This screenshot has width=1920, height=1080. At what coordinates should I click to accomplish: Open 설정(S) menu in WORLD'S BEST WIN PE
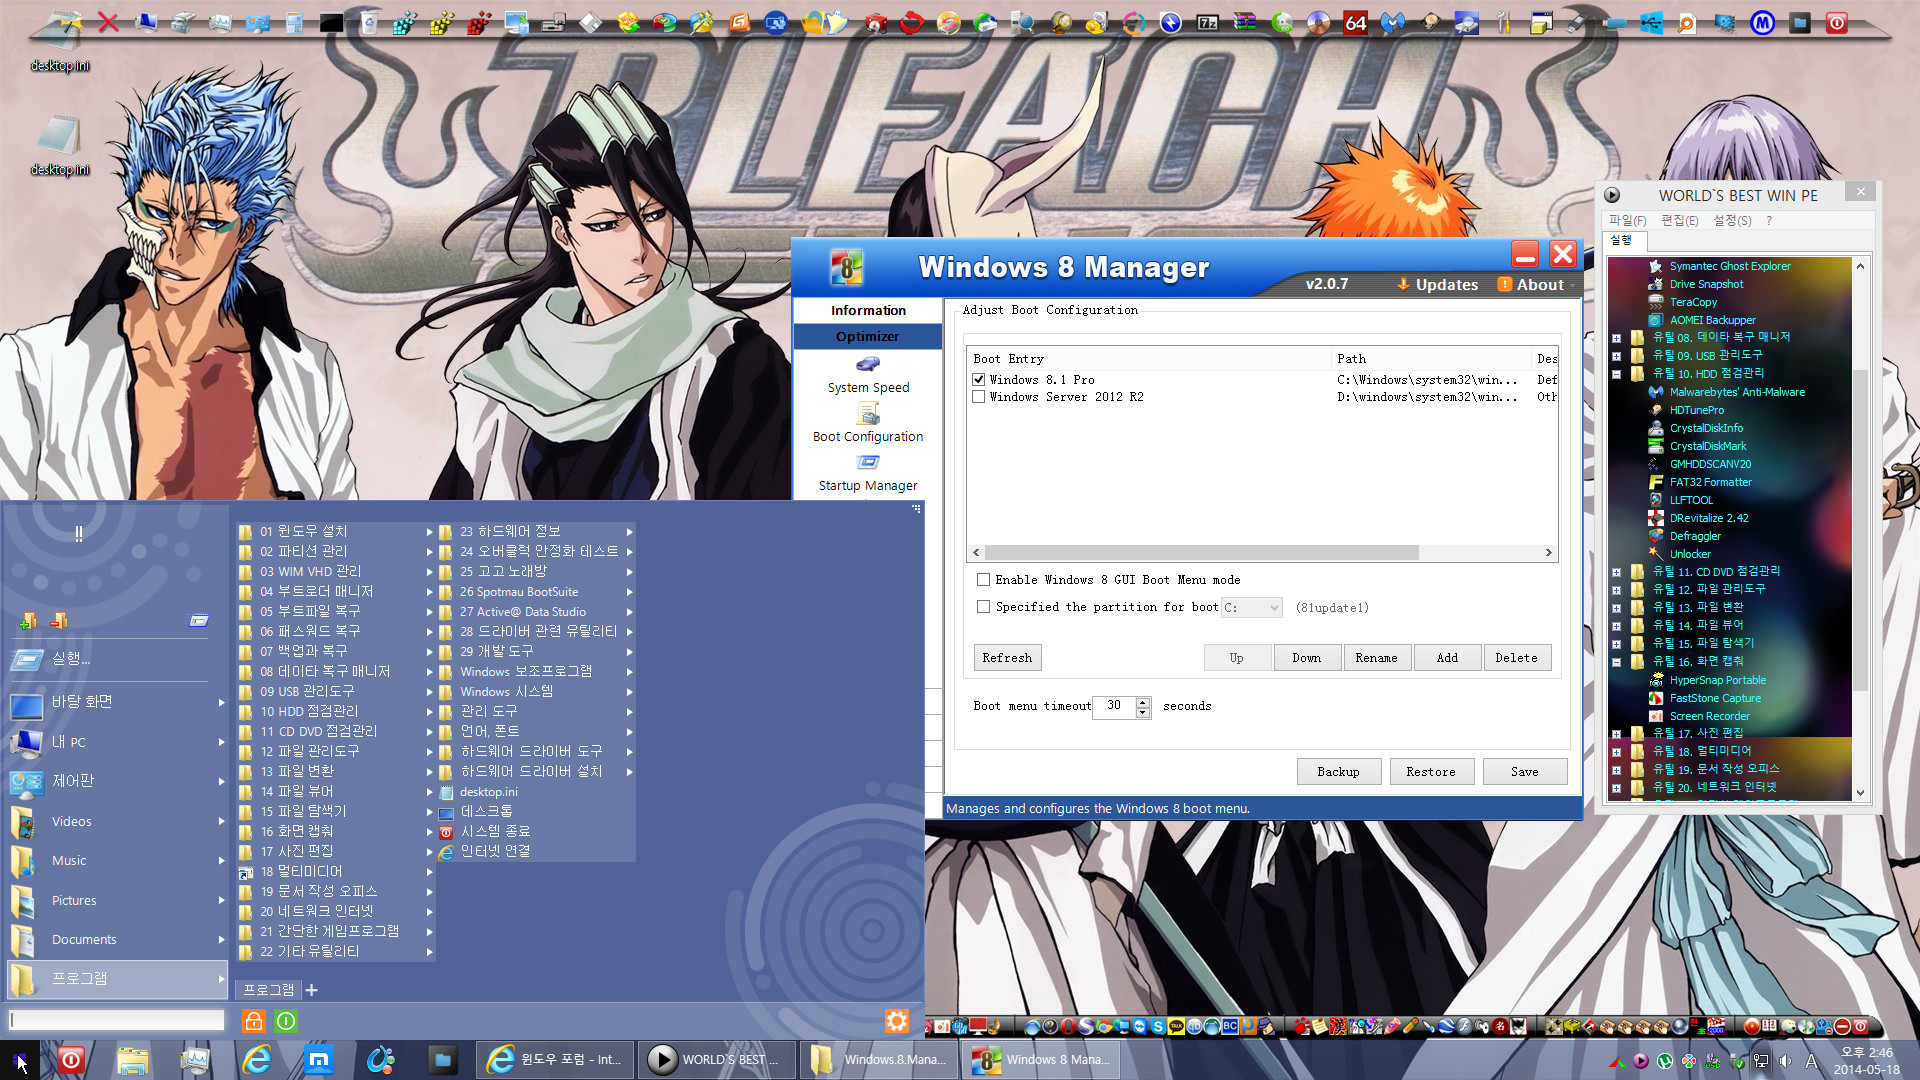coord(1732,220)
